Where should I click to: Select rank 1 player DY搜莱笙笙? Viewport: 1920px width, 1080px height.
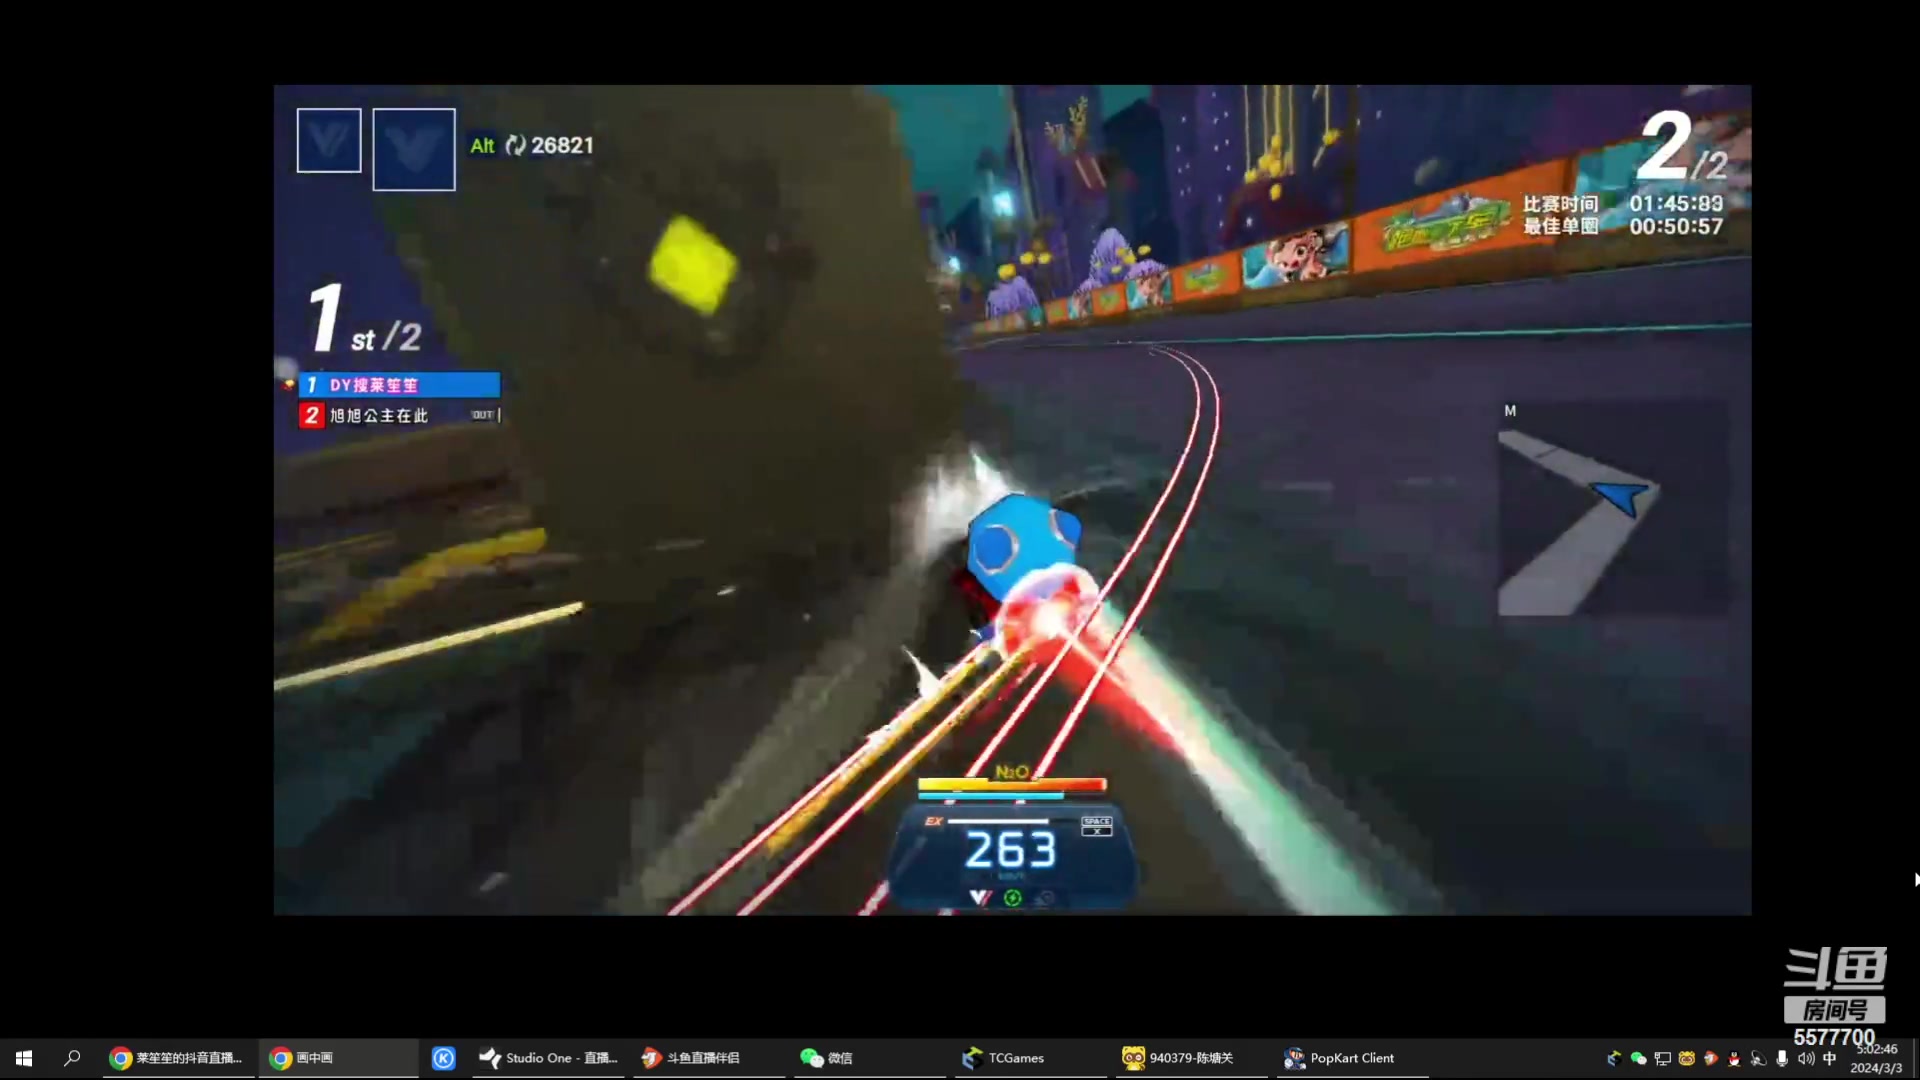click(399, 385)
